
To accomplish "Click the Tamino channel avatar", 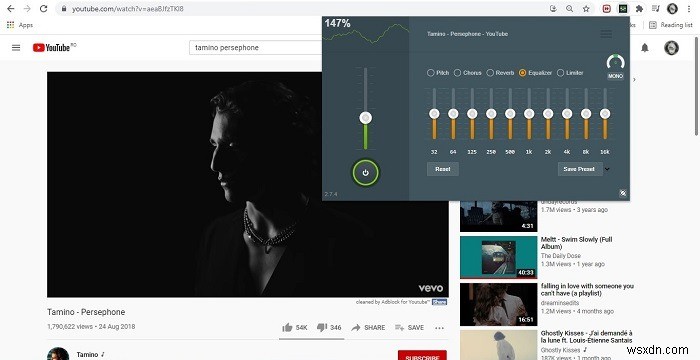I will [58, 354].
